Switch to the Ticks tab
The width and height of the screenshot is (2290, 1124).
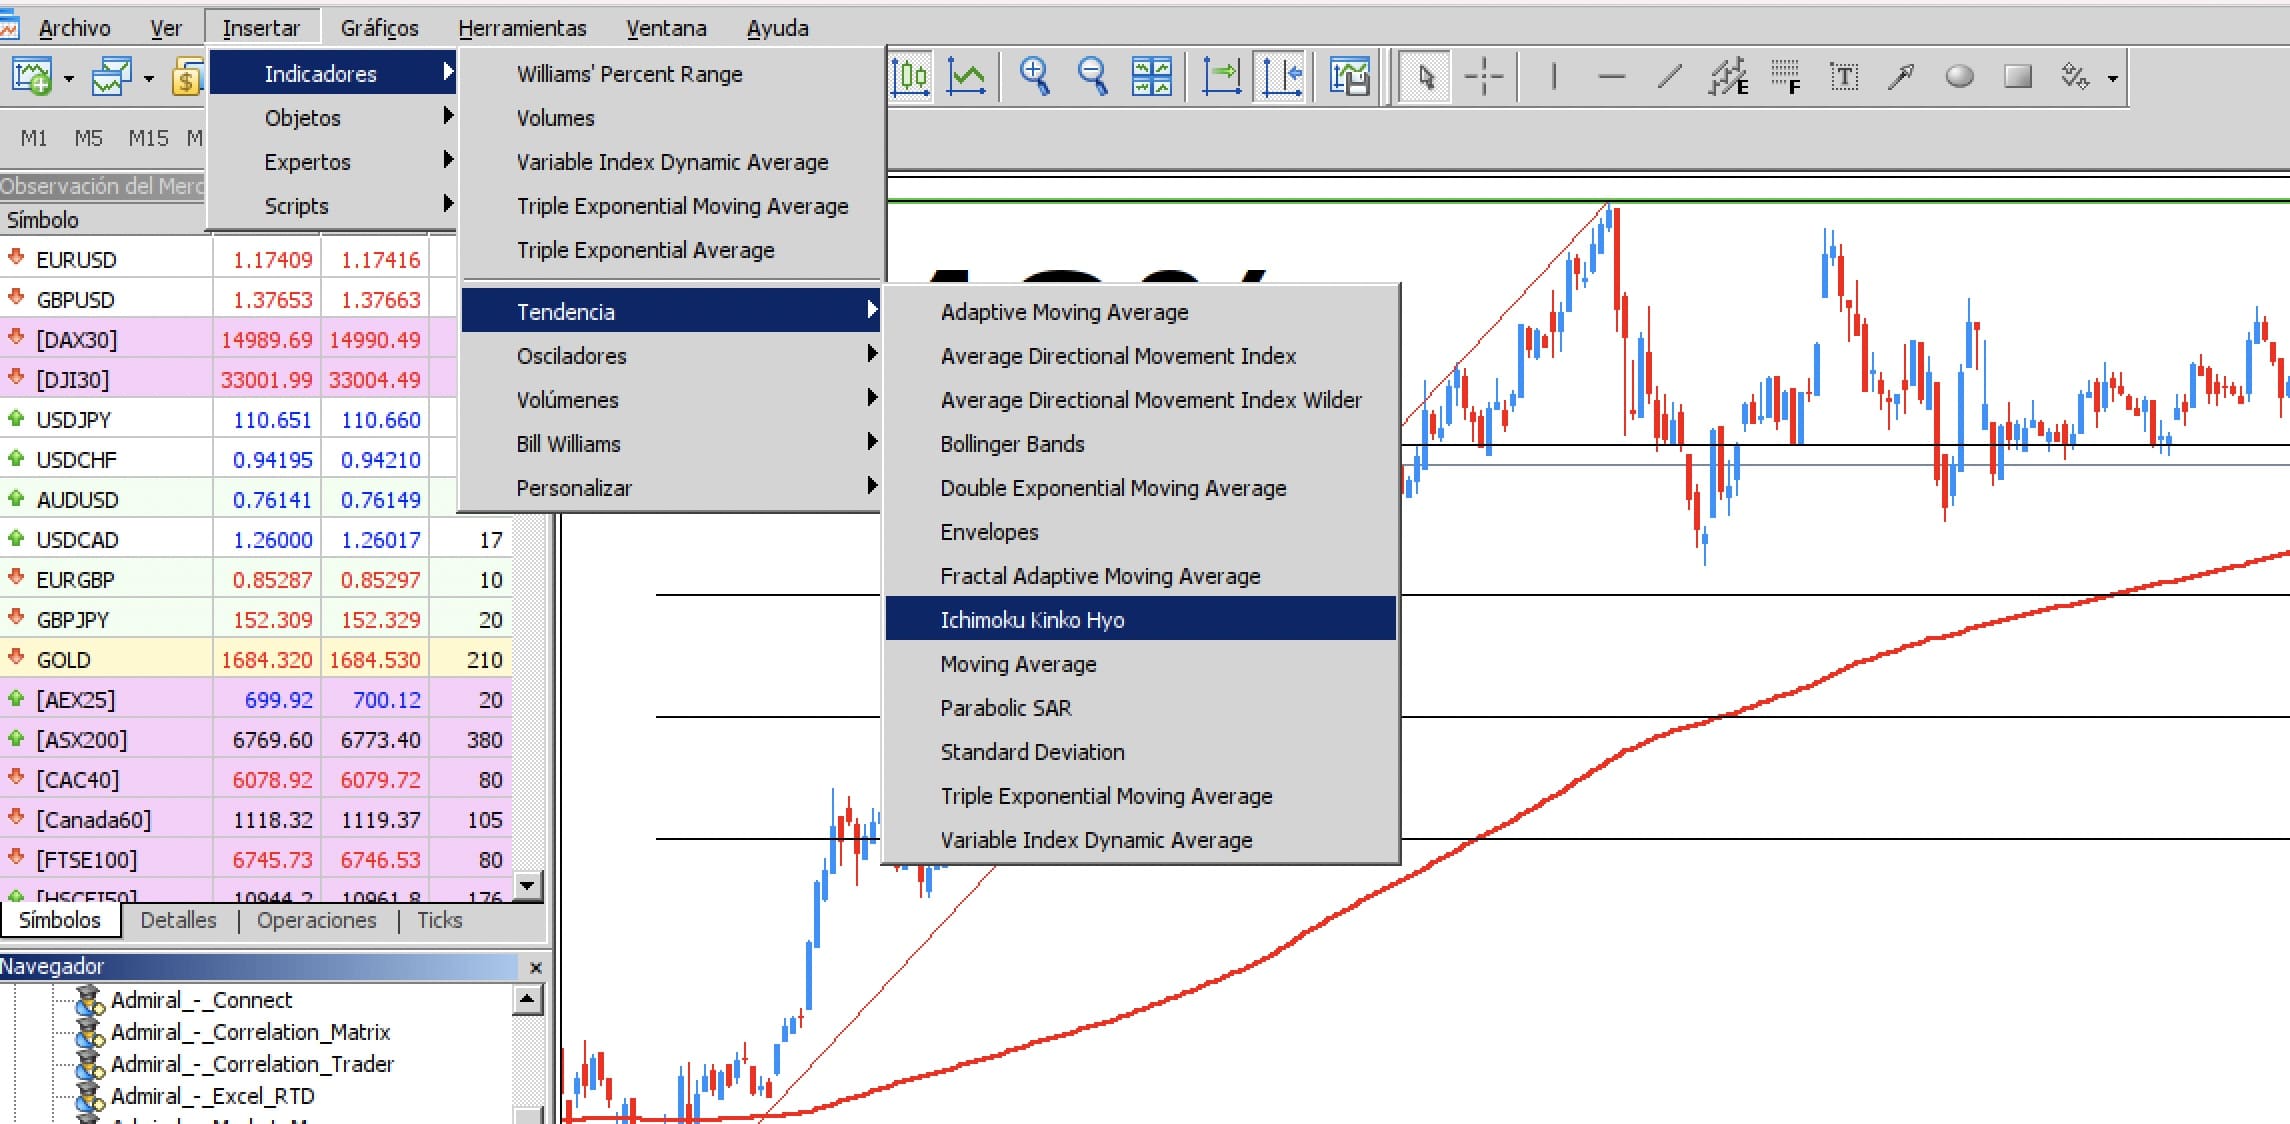pyautogui.click(x=438, y=920)
